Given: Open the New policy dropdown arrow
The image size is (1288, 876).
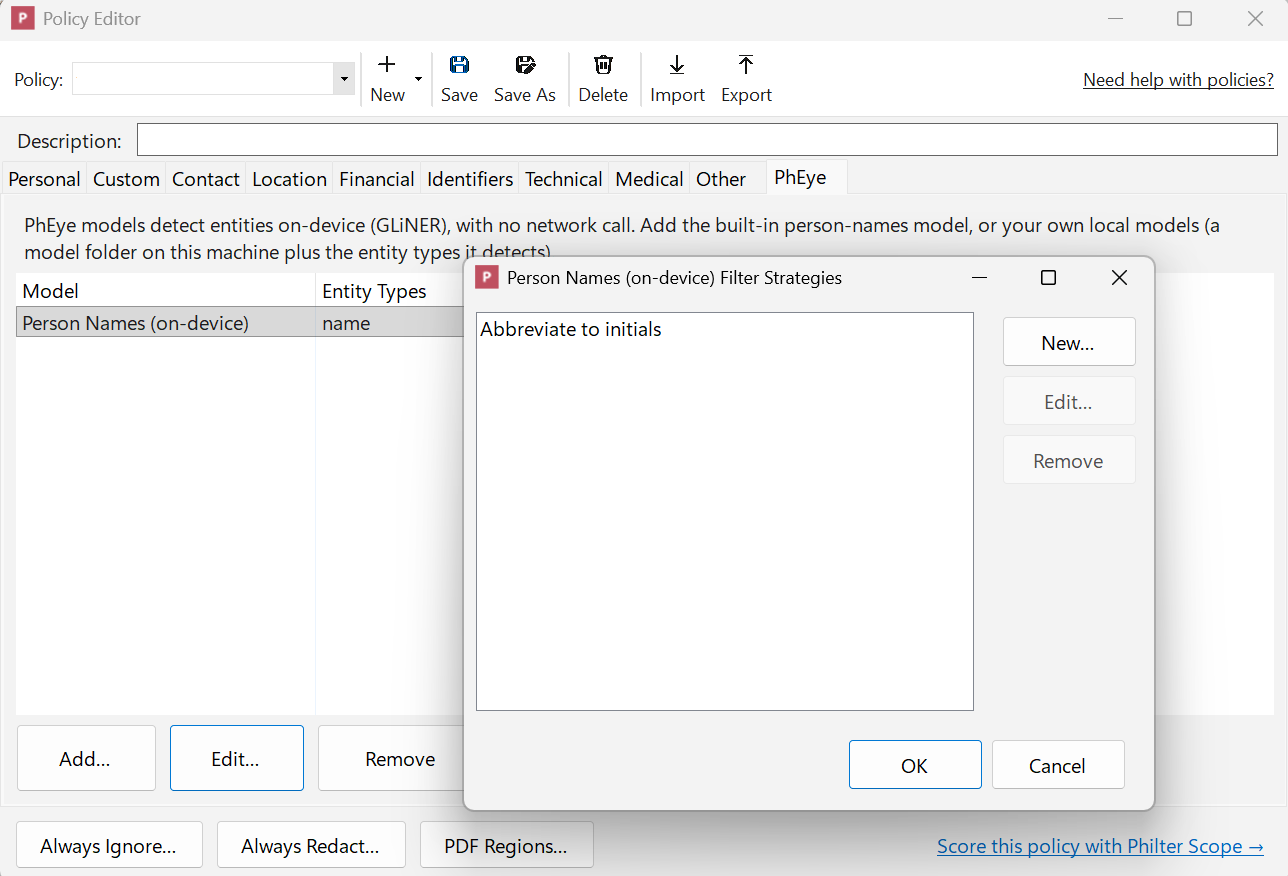Looking at the screenshot, I should (x=418, y=79).
